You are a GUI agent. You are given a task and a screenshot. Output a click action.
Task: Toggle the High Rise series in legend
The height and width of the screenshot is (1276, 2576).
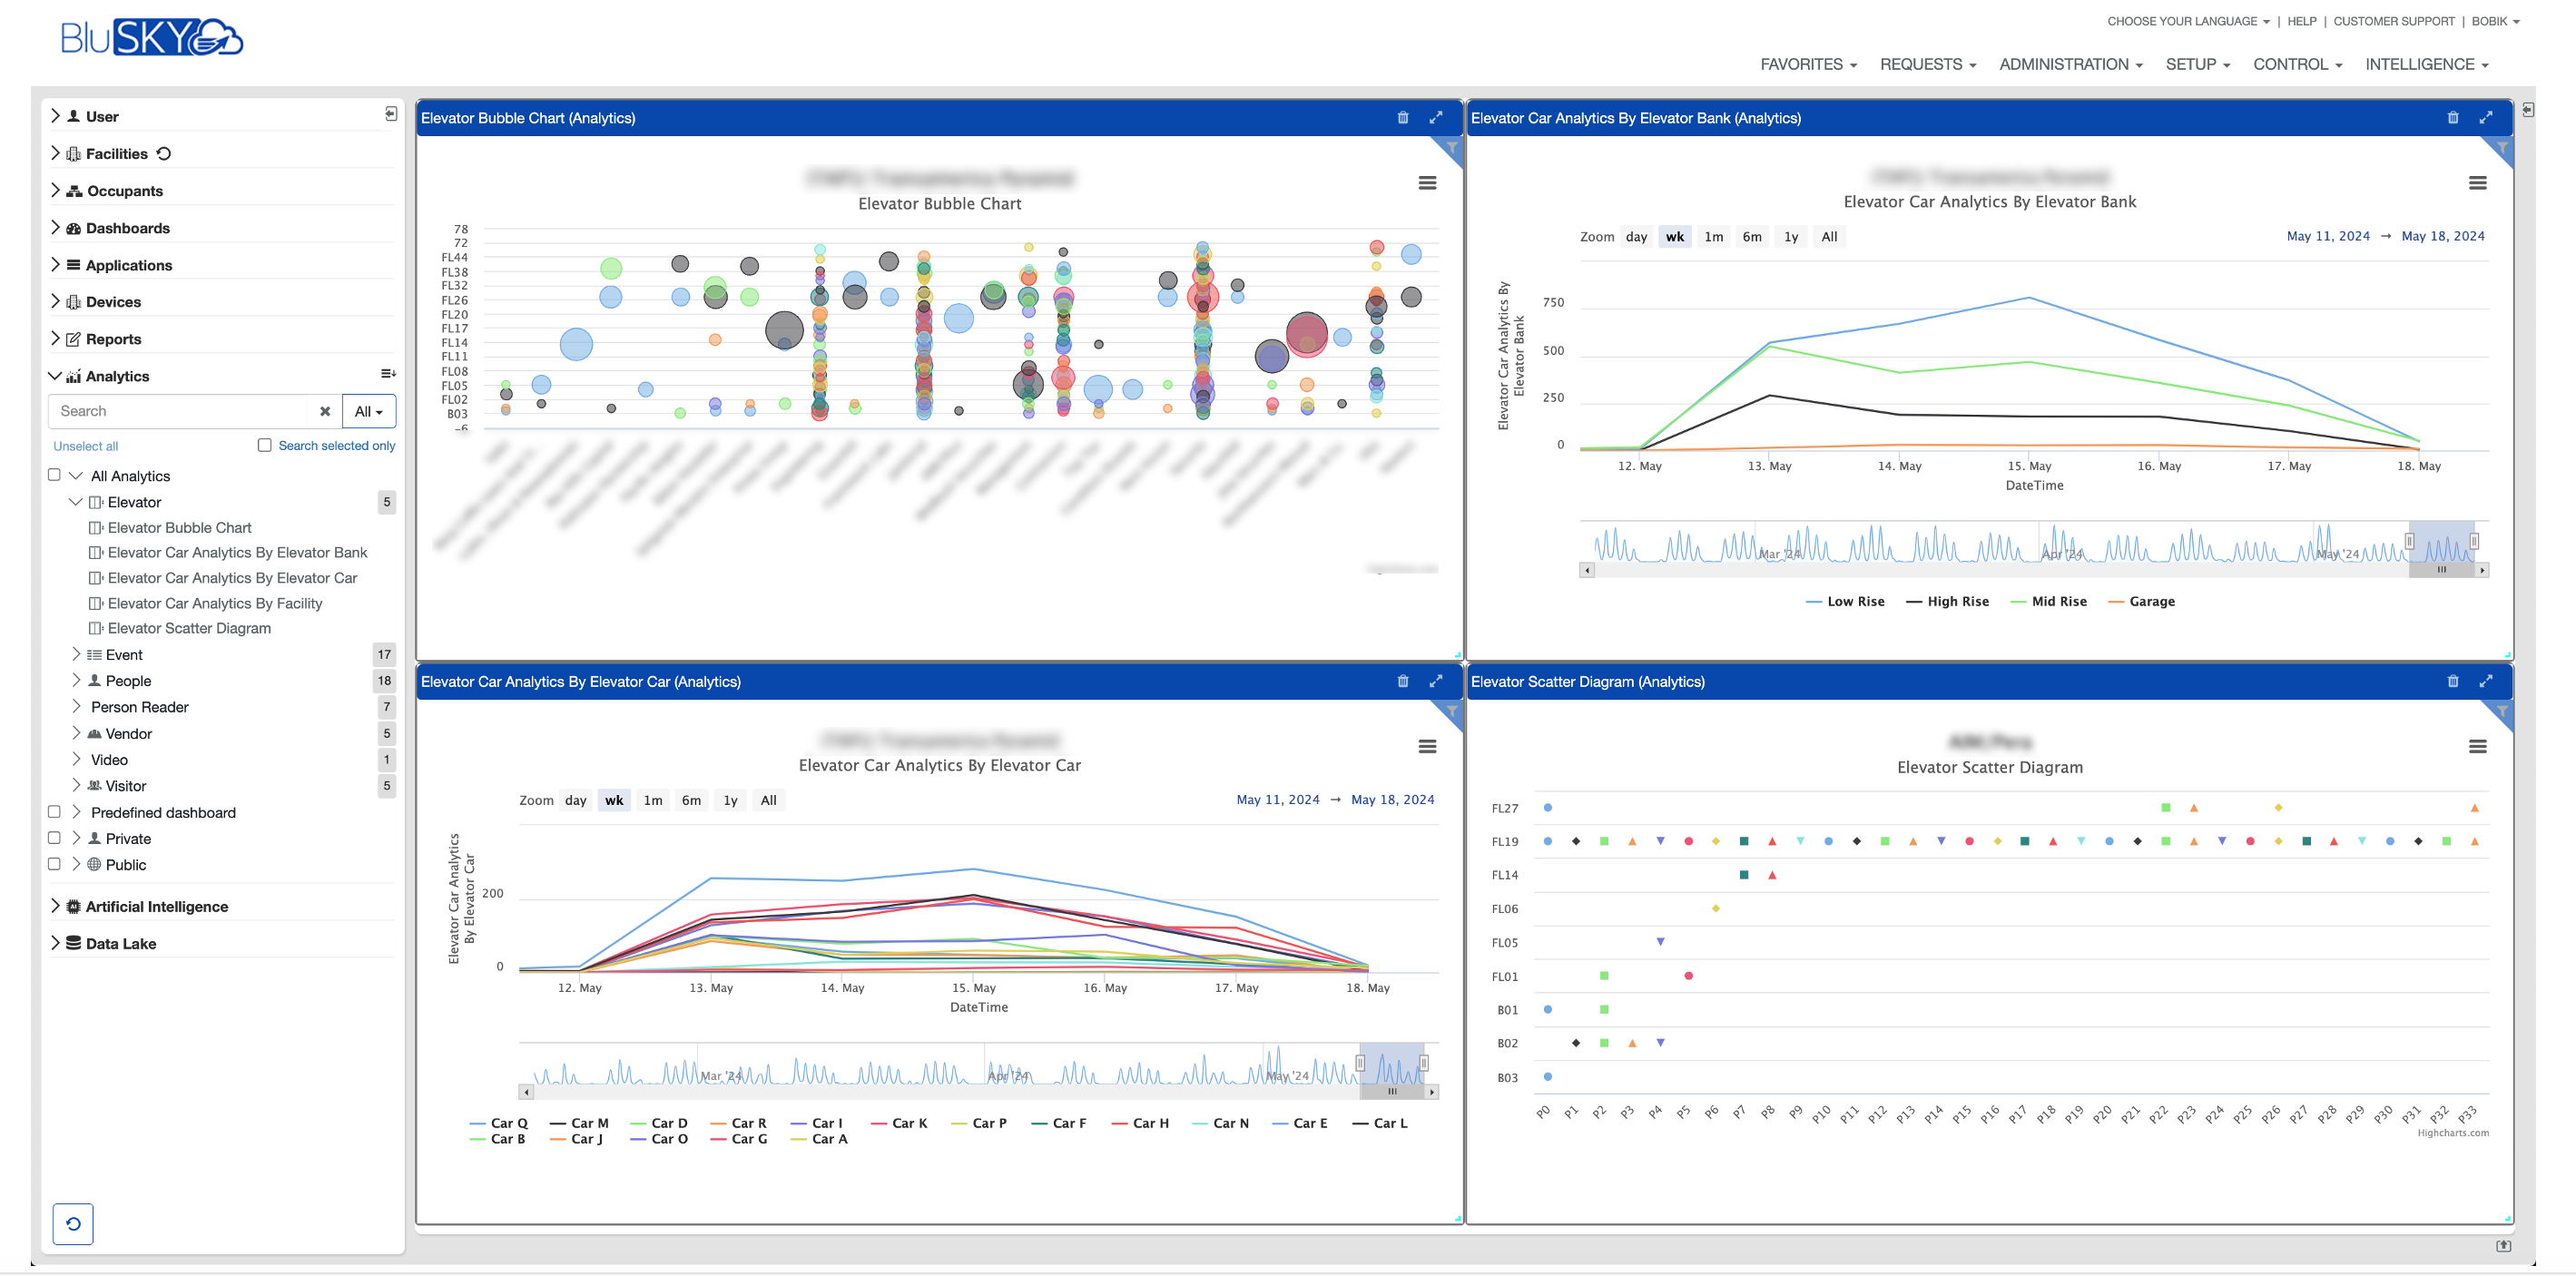[x=1947, y=601]
